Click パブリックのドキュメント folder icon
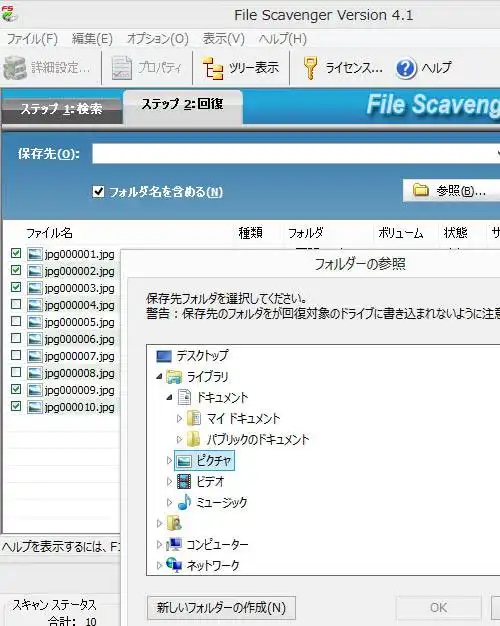Viewport: 500px width, 626px height. (194, 439)
